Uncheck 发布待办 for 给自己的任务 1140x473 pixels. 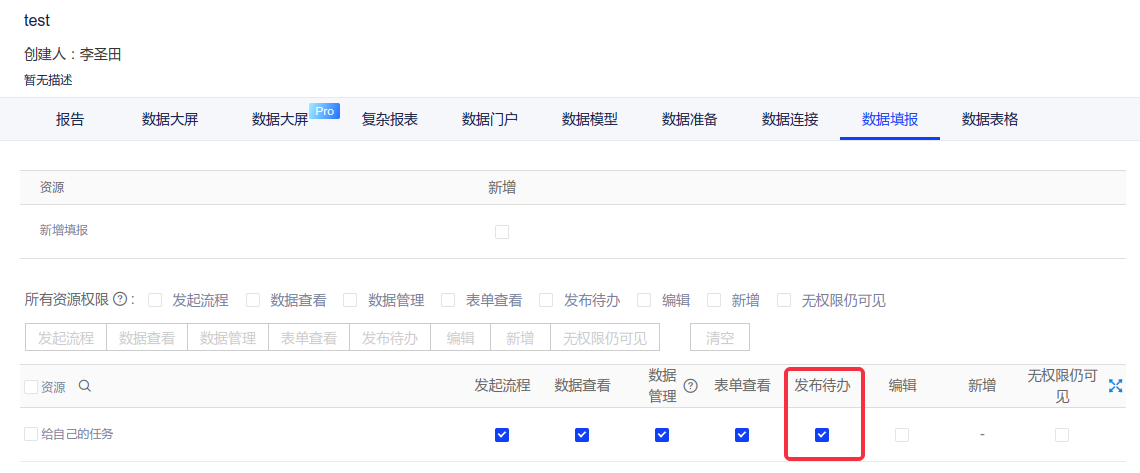tap(822, 435)
